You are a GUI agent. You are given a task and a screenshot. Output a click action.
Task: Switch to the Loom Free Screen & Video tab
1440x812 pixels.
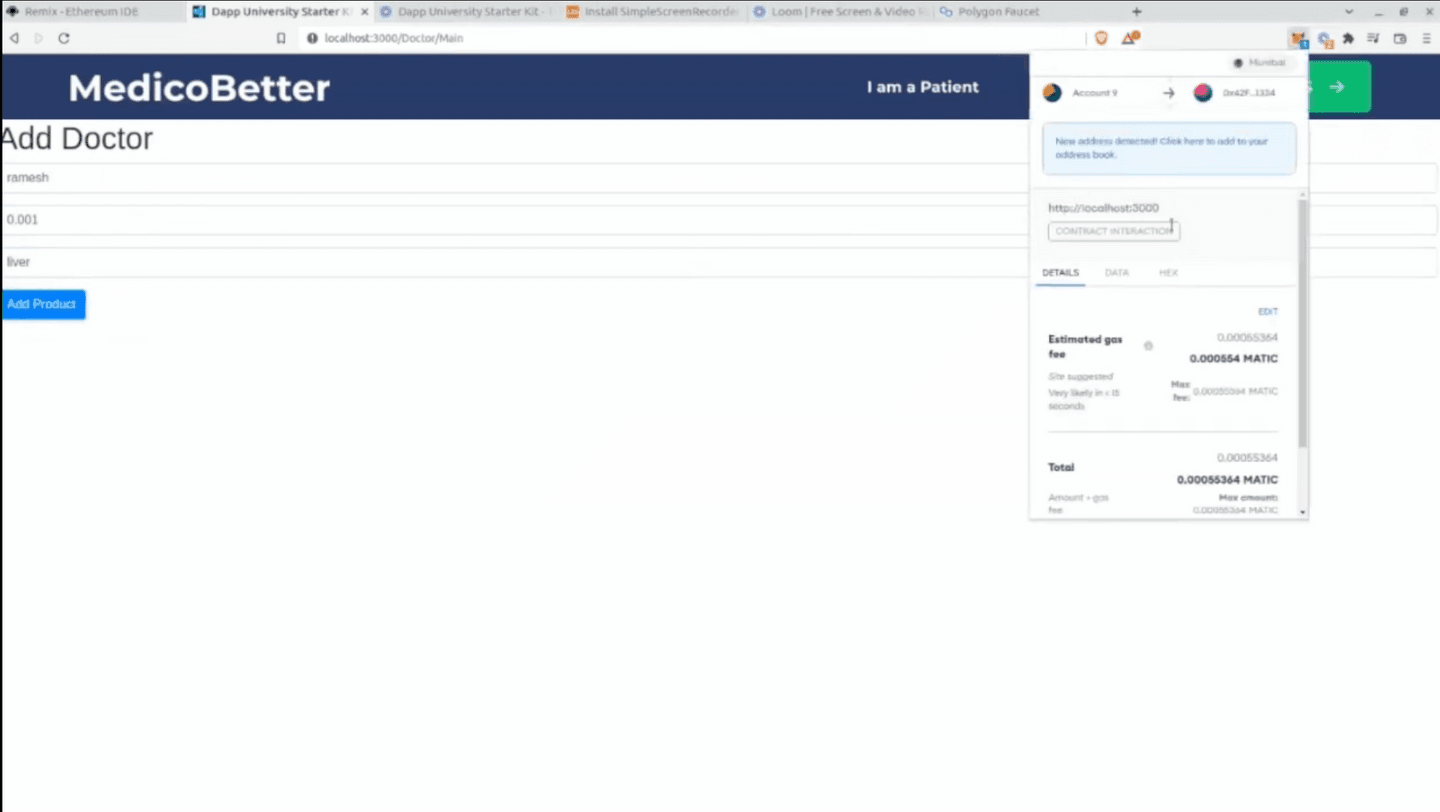coord(840,12)
